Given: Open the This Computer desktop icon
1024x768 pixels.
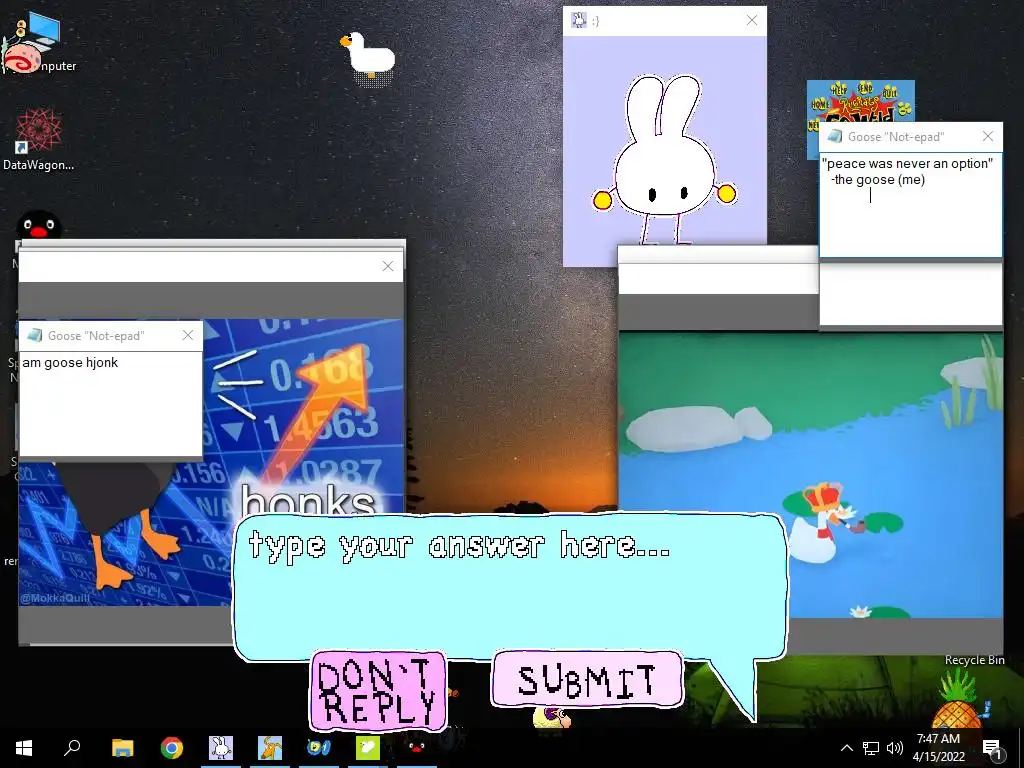Looking at the screenshot, I should click(x=39, y=42).
